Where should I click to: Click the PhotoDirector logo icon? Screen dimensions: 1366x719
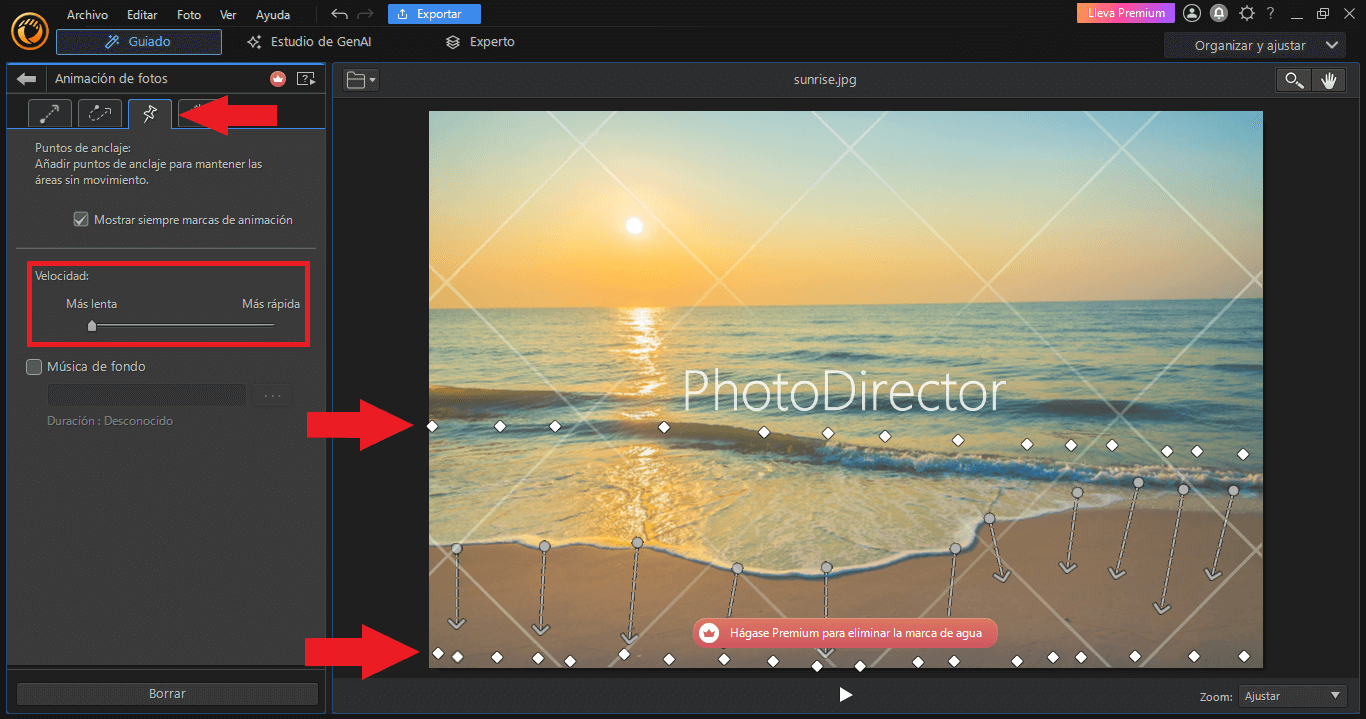30,33
